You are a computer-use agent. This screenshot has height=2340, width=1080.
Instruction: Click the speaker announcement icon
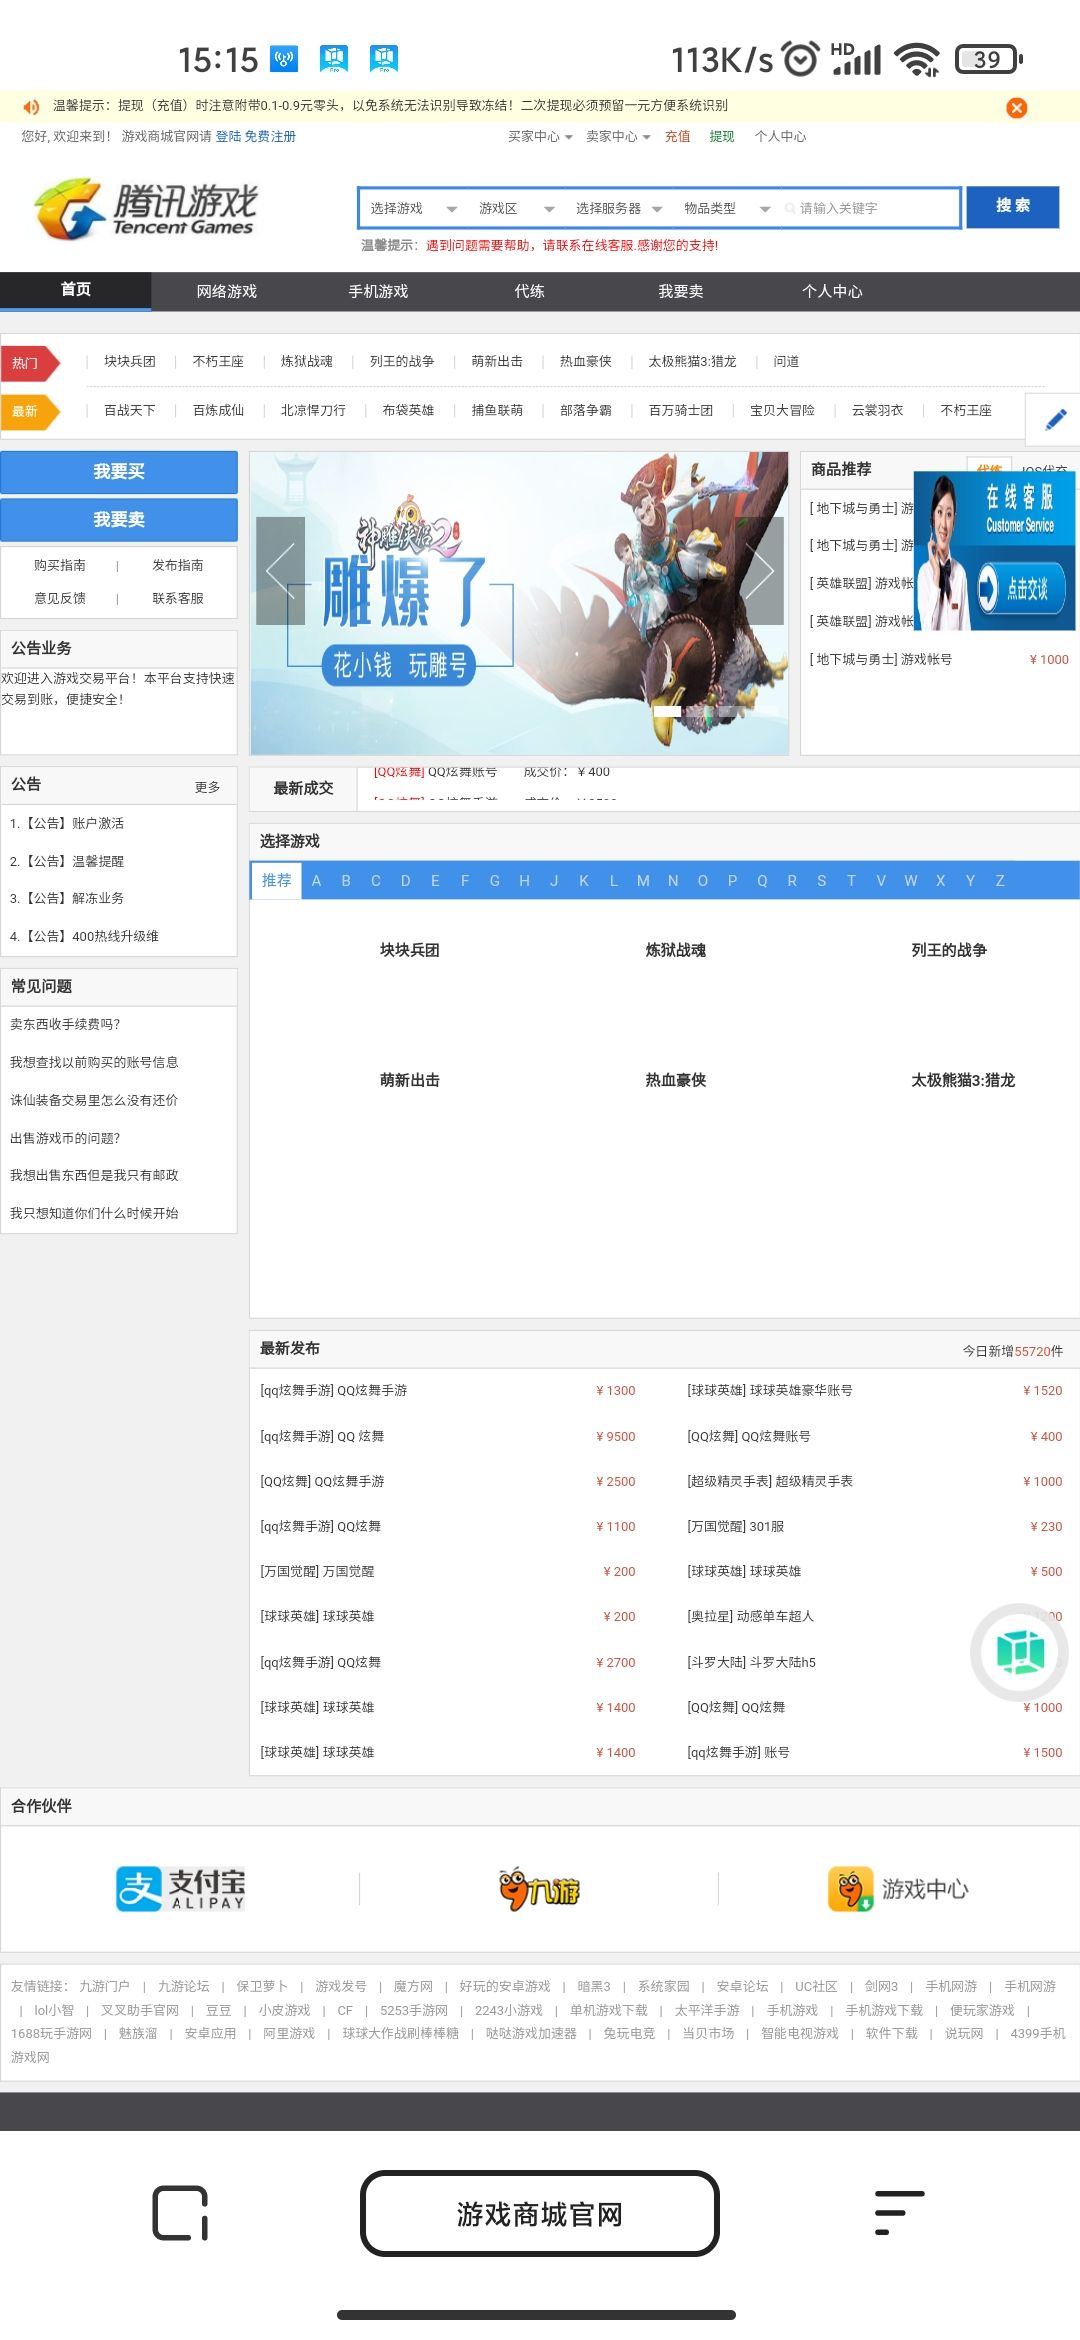[31, 106]
